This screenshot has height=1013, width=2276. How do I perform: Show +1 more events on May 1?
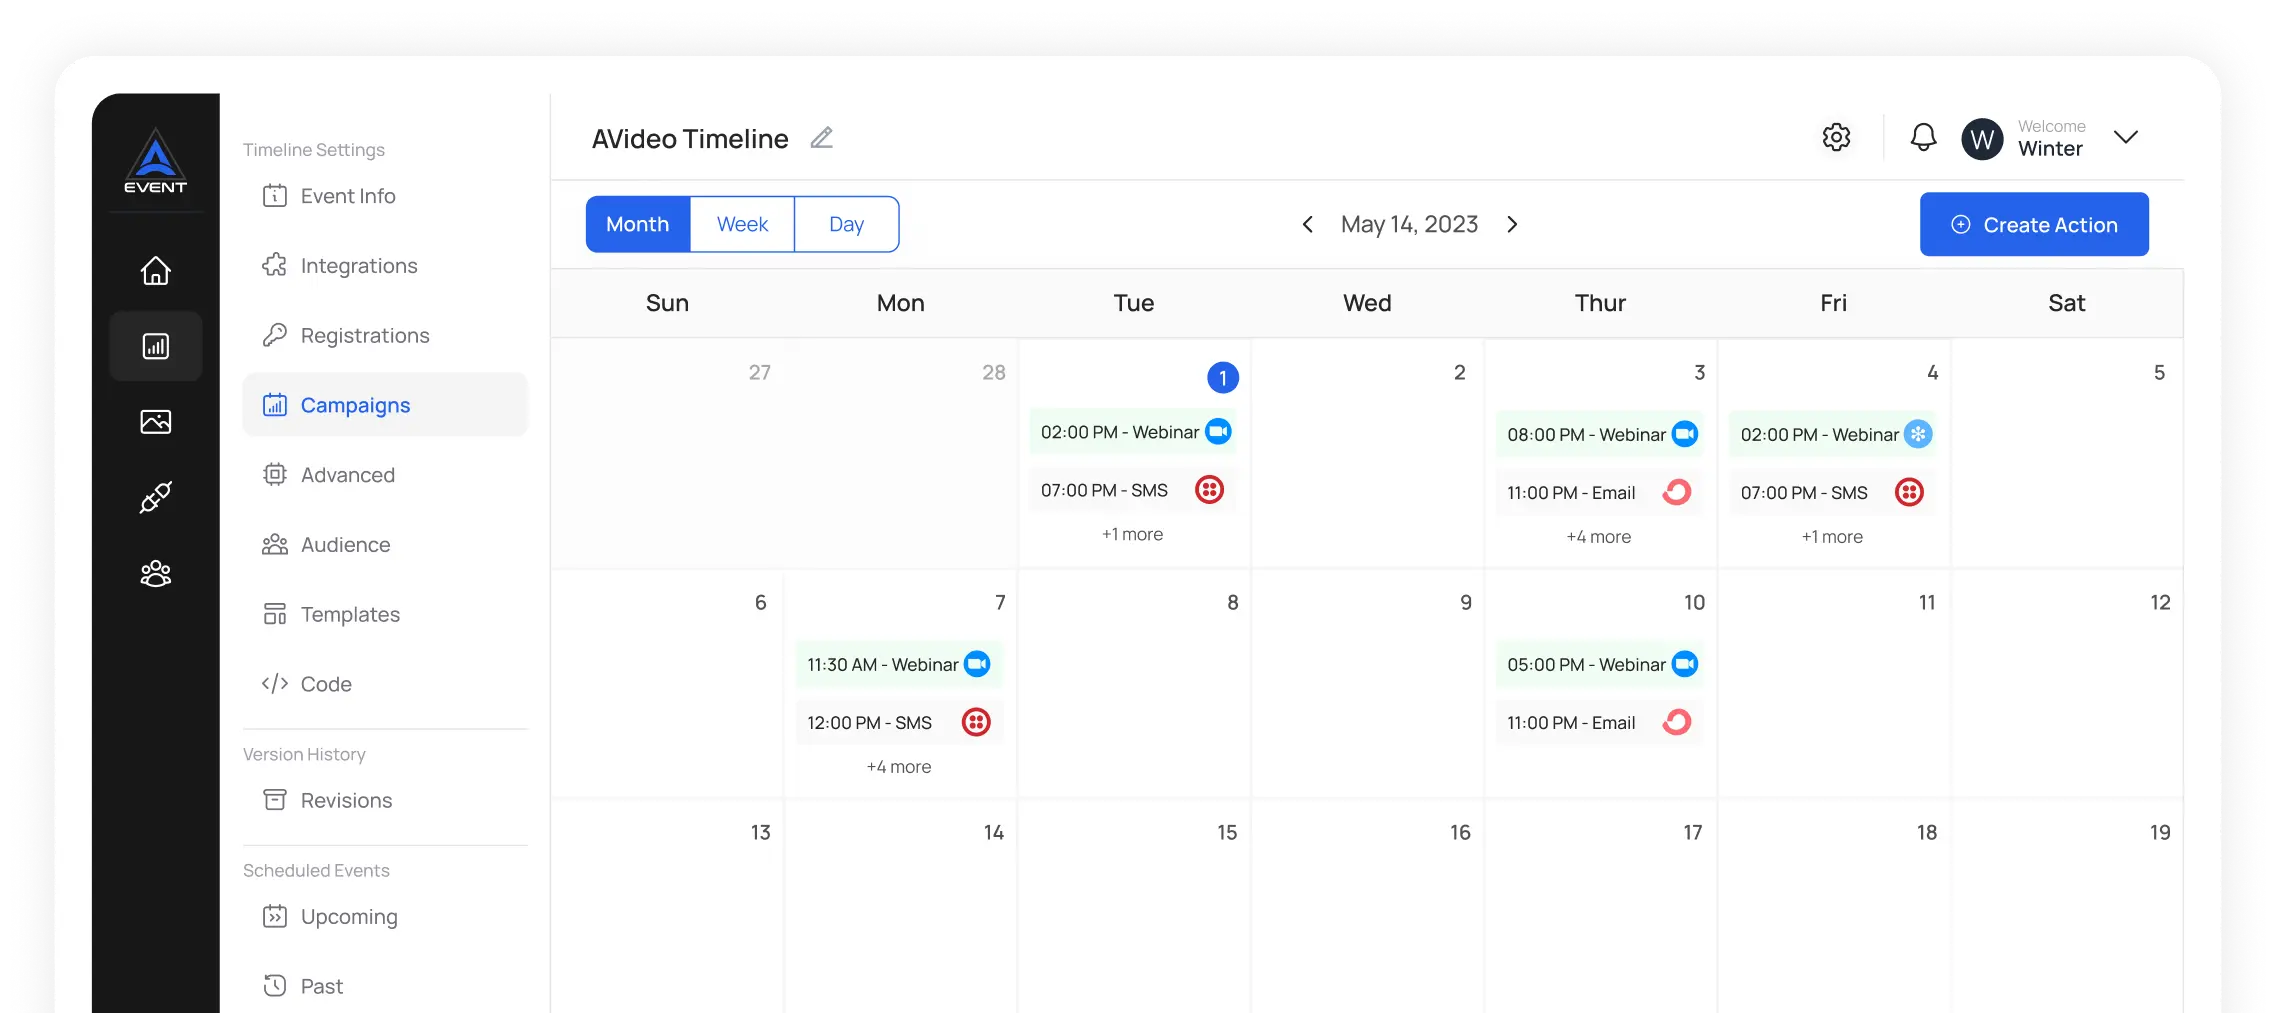[x=1132, y=535]
